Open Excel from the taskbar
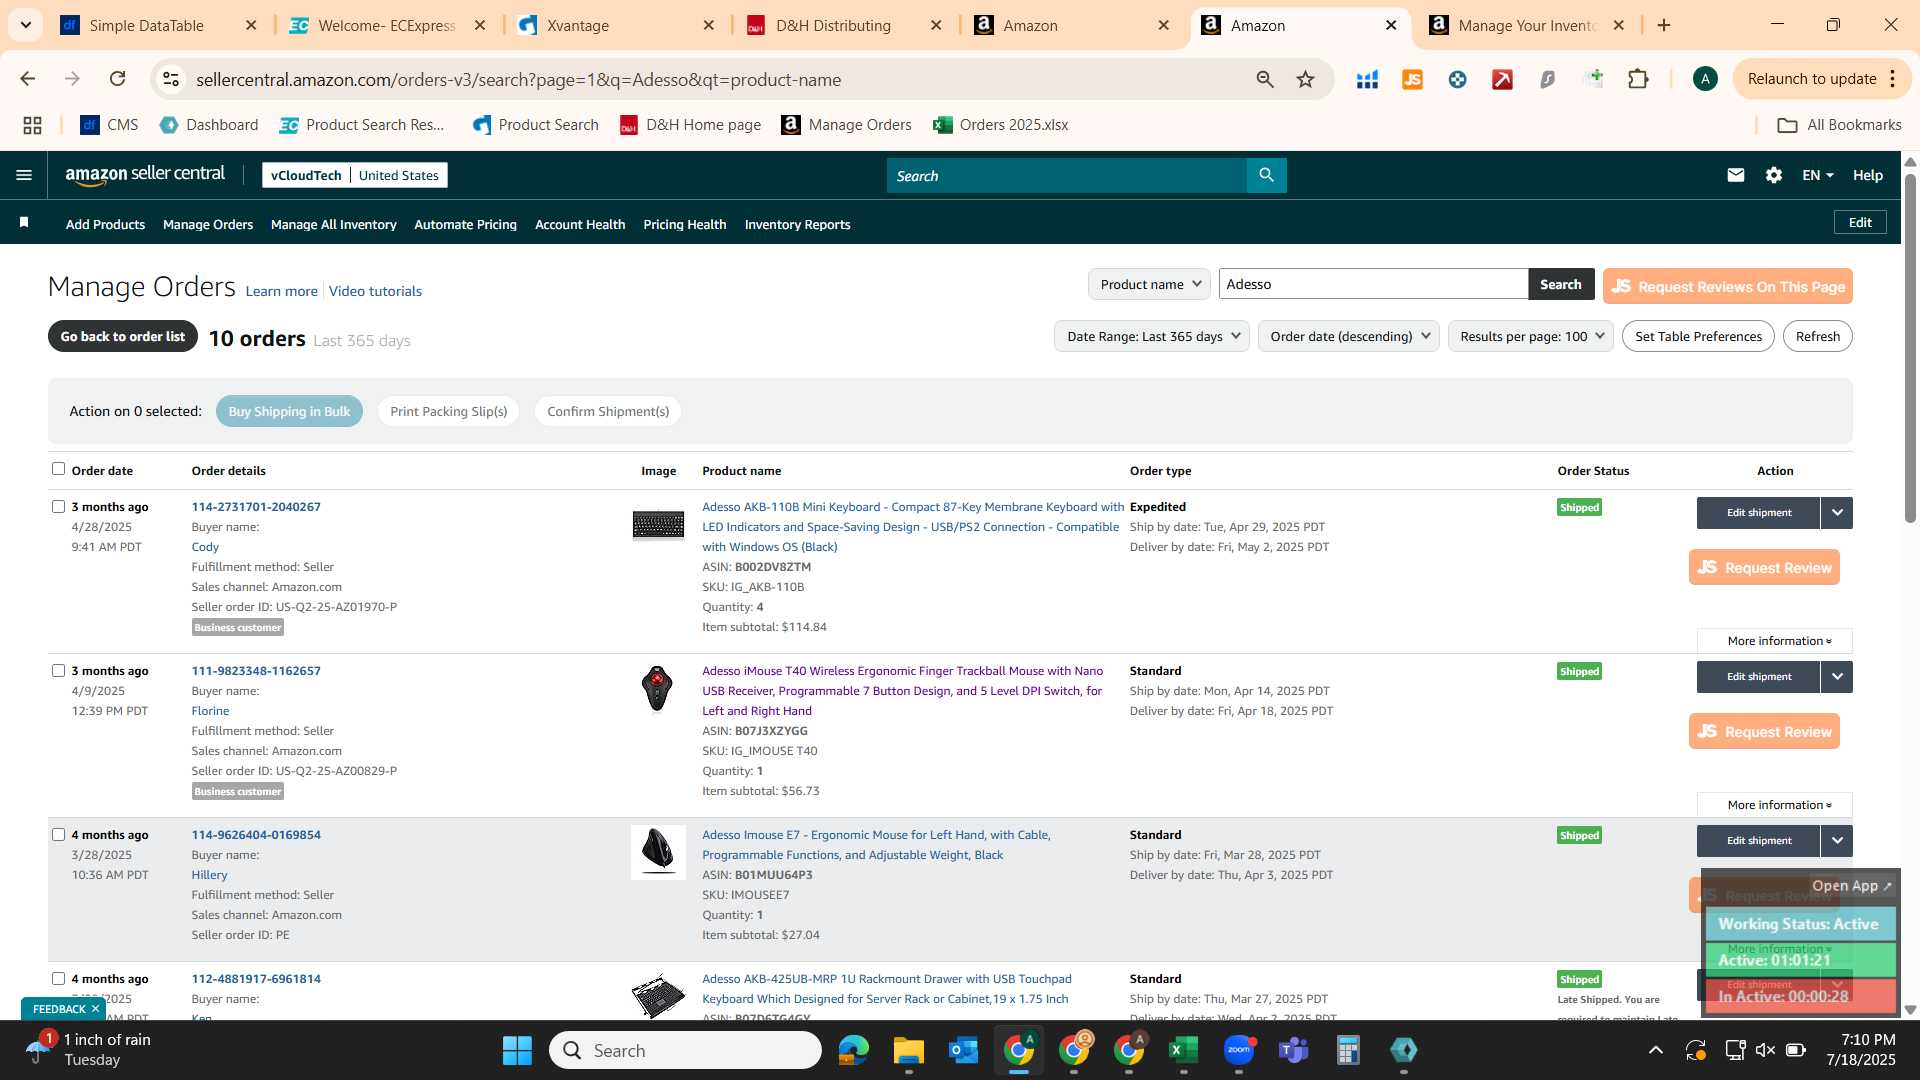Image resolution: width=1920 pixels, height=1080 pixels. pyautogui.click(x=1184, y=1050)
